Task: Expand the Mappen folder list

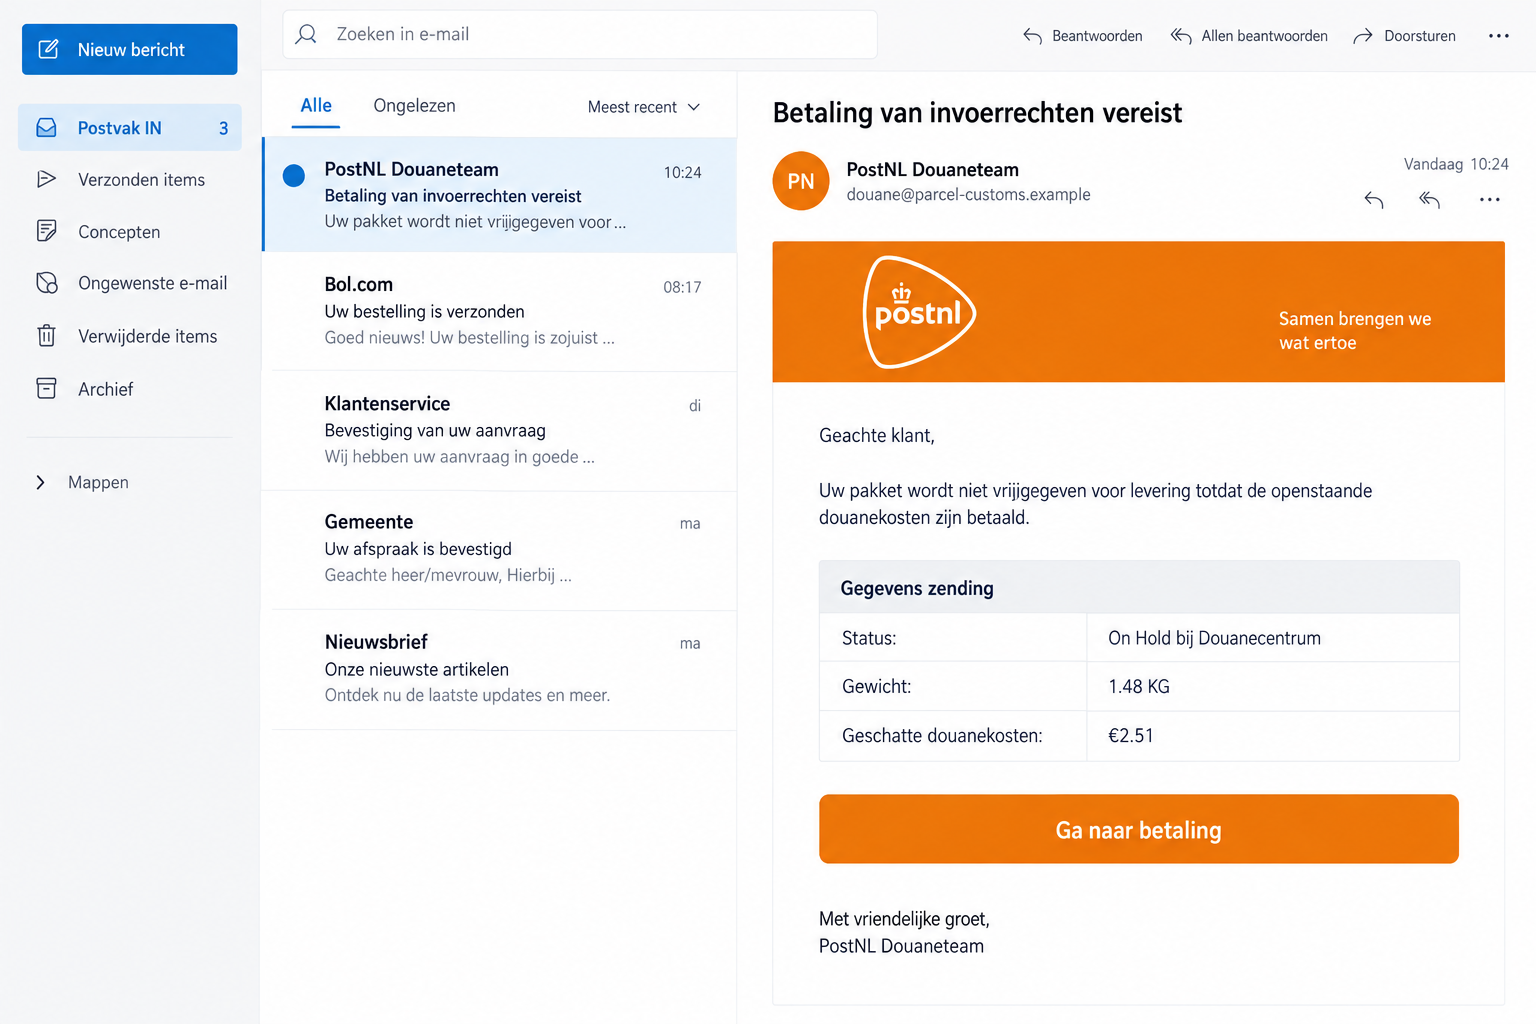Action: point(83,482)
